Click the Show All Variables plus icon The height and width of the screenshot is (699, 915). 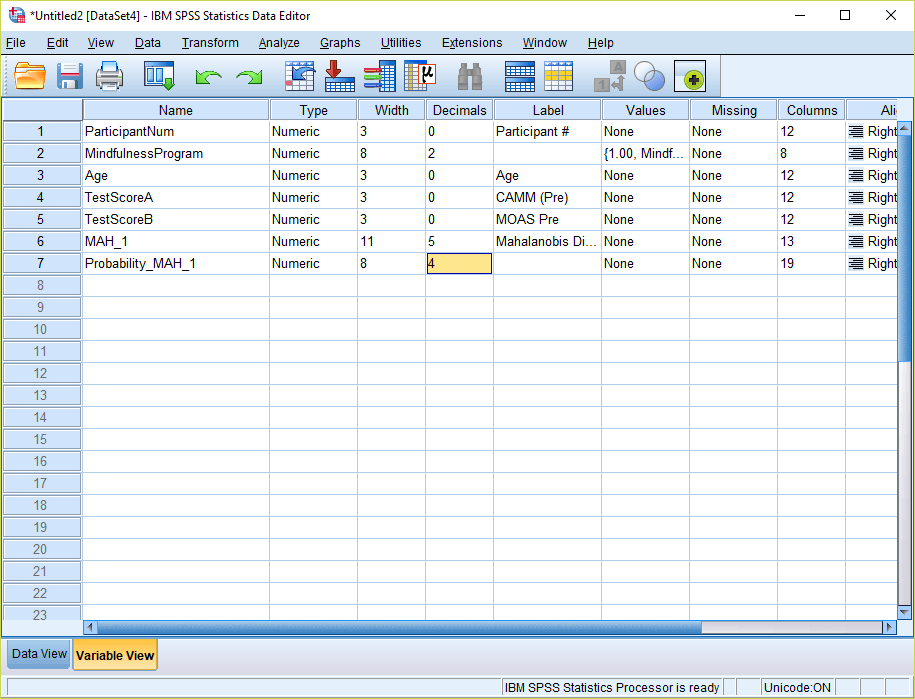(690, 77)
